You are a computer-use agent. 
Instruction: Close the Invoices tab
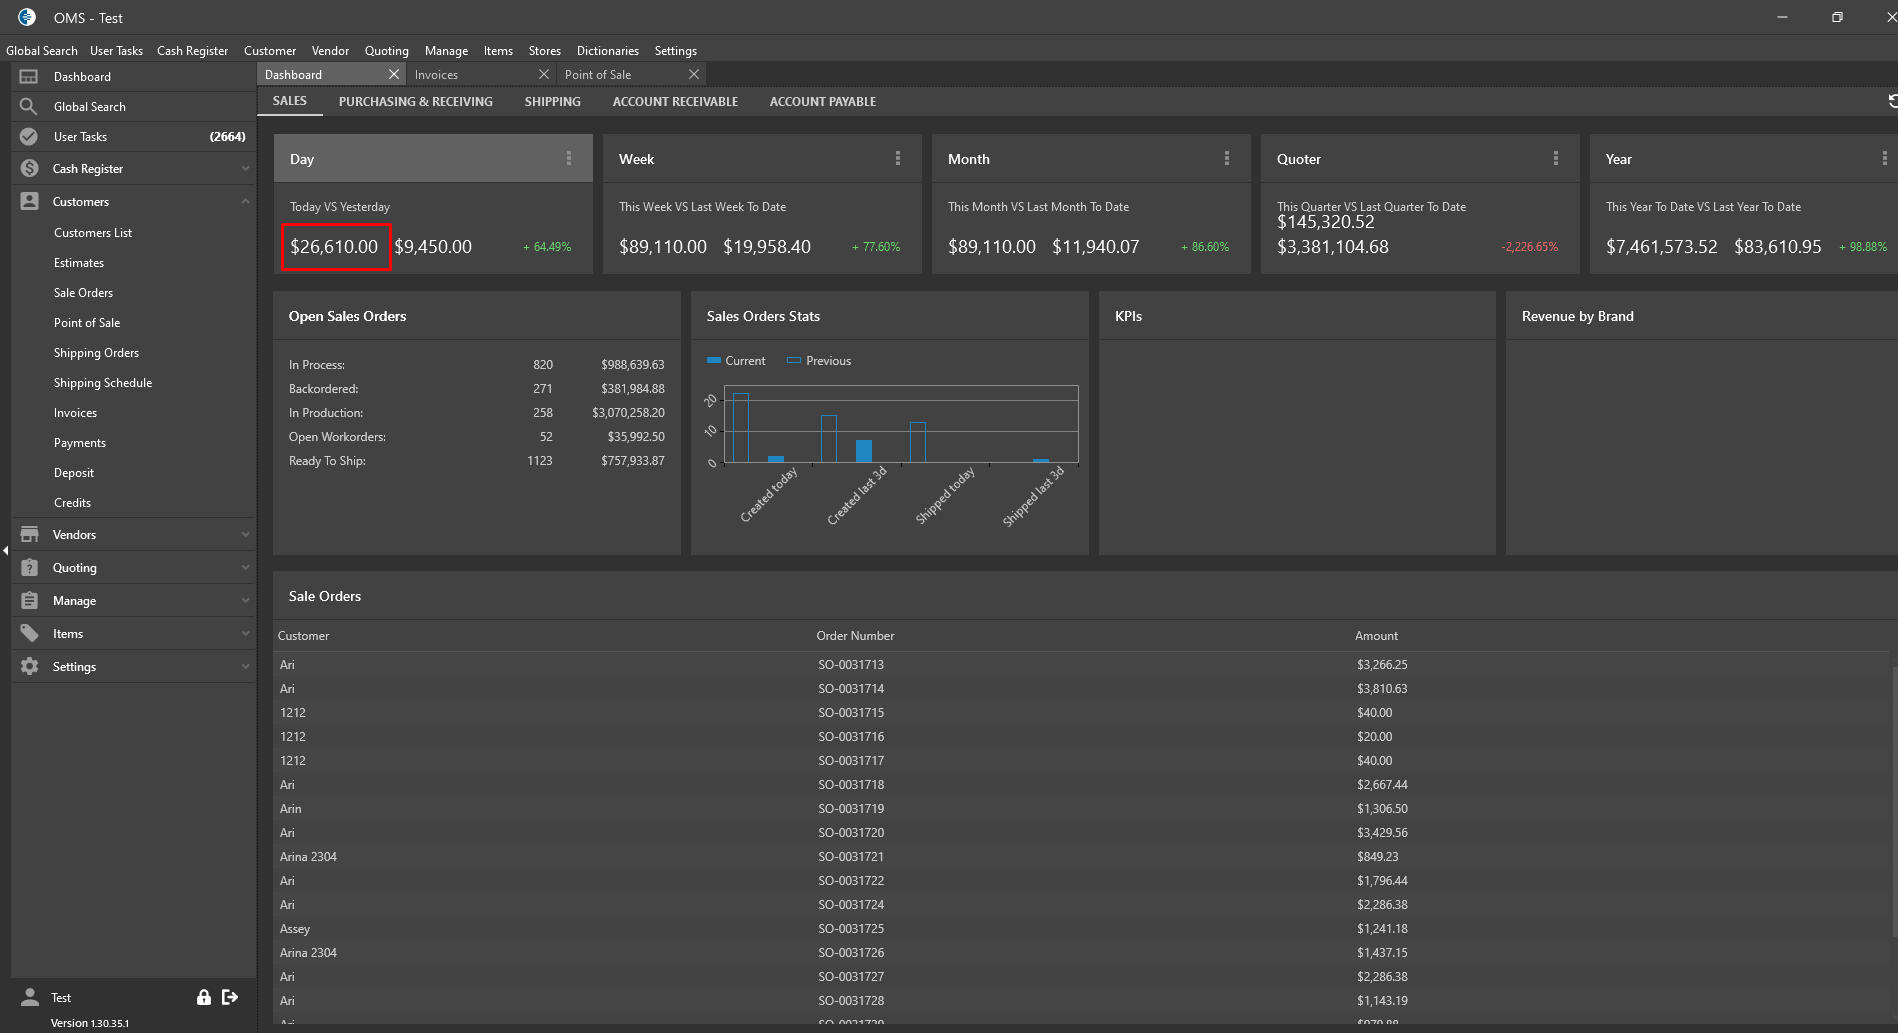pyautogui.click(x=544, y=75)
